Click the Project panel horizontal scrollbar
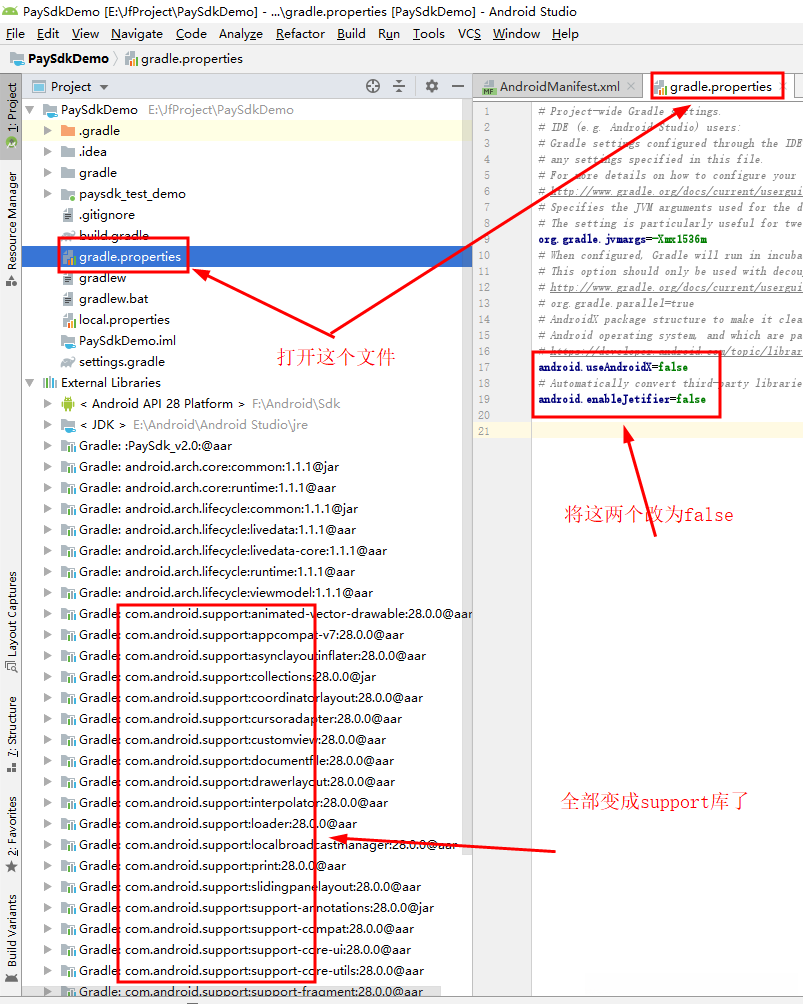 pyautogui.click(x=233, y=991)
